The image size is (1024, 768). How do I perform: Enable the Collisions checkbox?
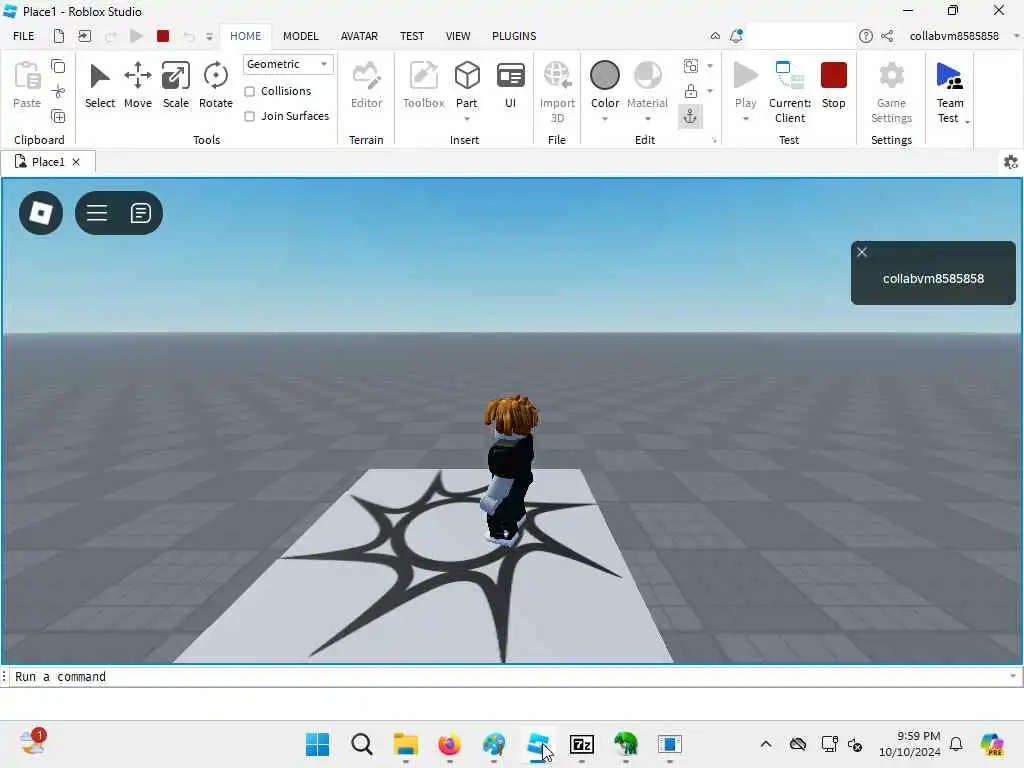click(x=249, y=91)
